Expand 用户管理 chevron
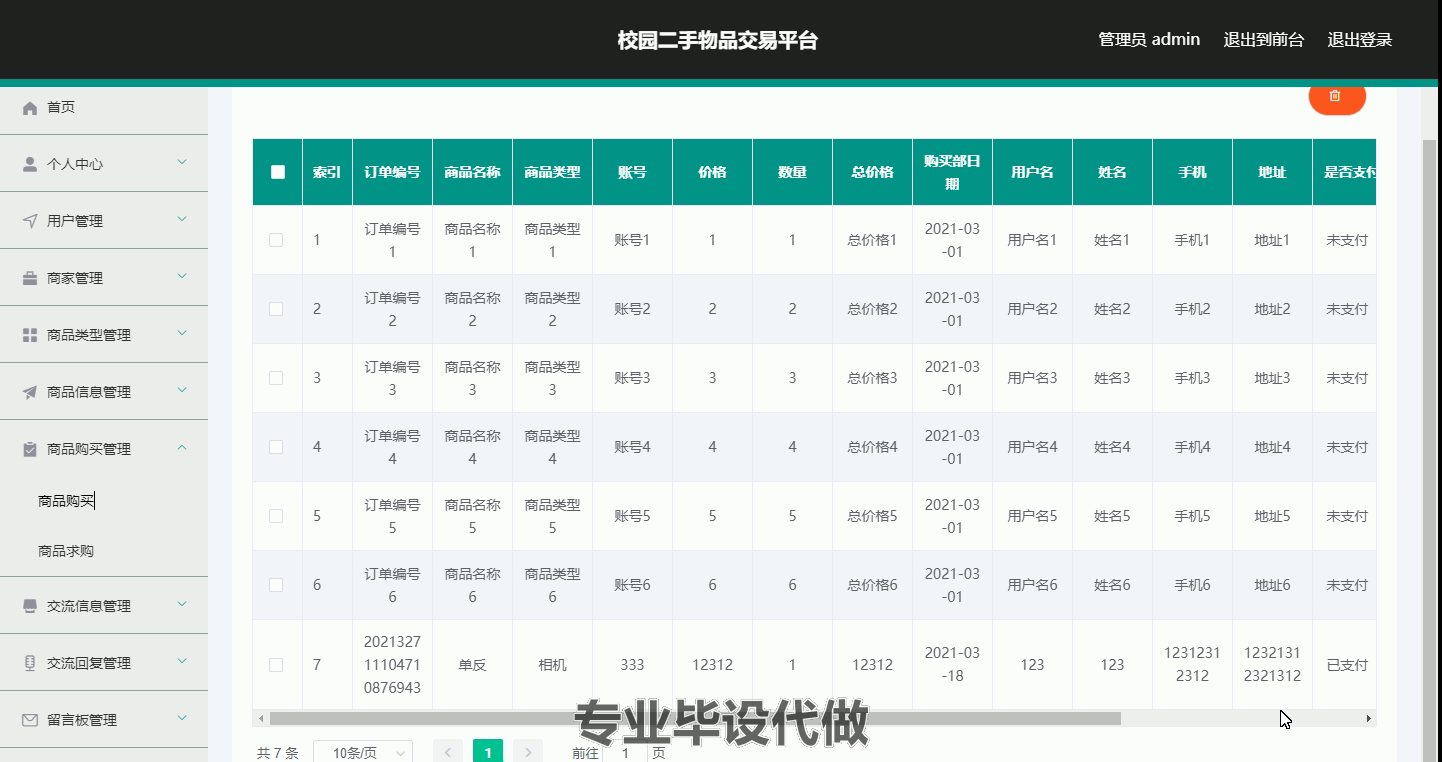 pos(182,219)
